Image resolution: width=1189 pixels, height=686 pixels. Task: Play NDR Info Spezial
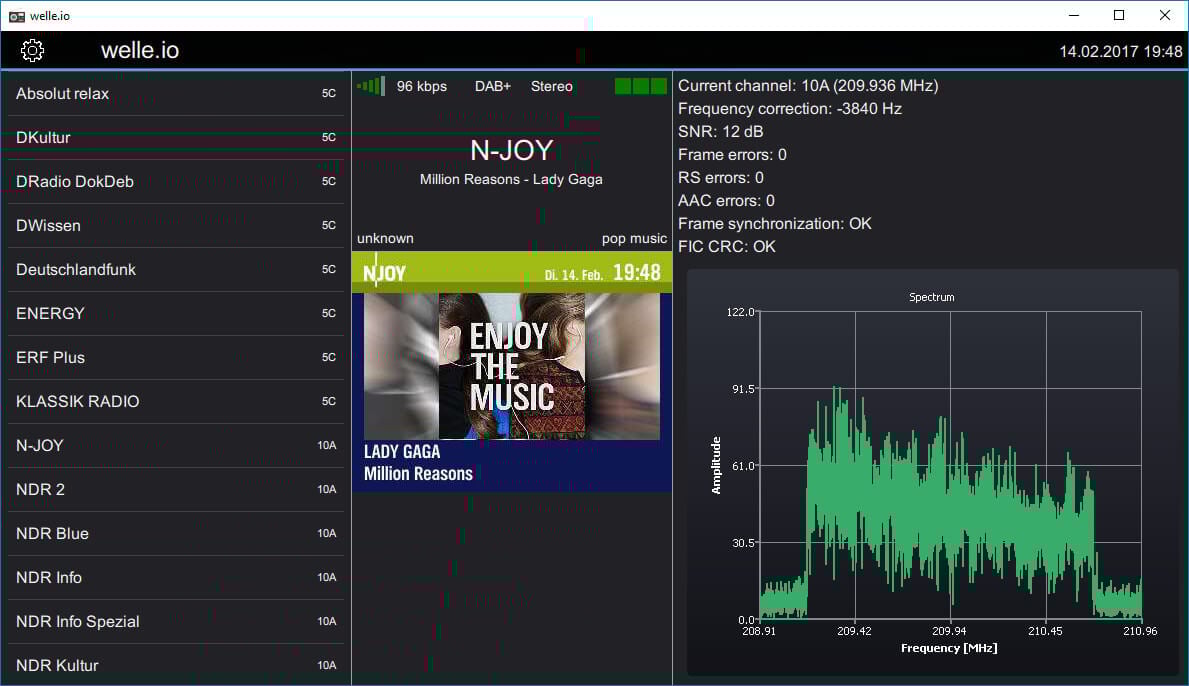tap(175, 622)
